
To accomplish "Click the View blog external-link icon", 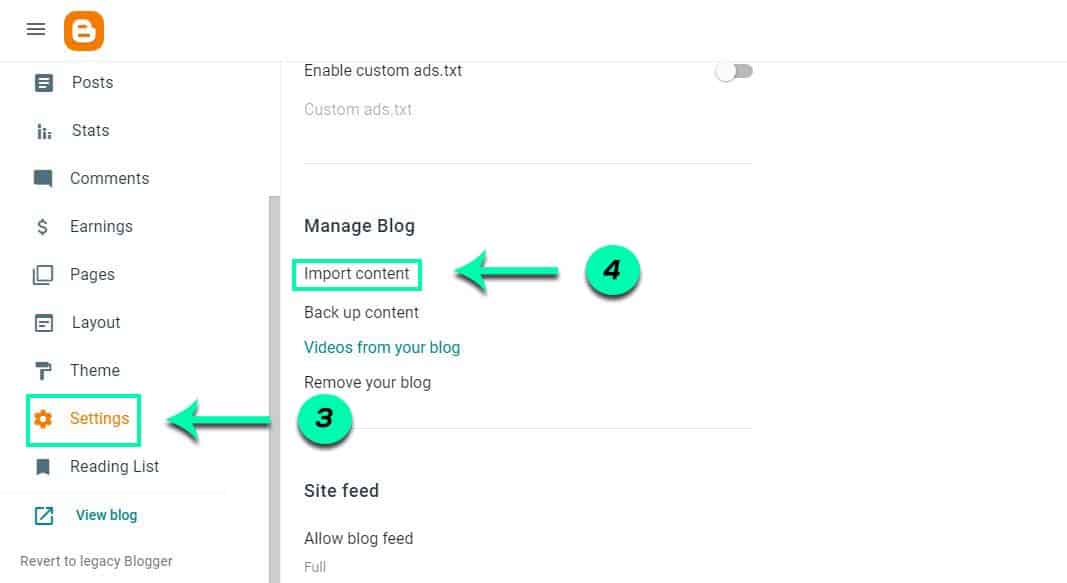I will (x=43, y=516).
